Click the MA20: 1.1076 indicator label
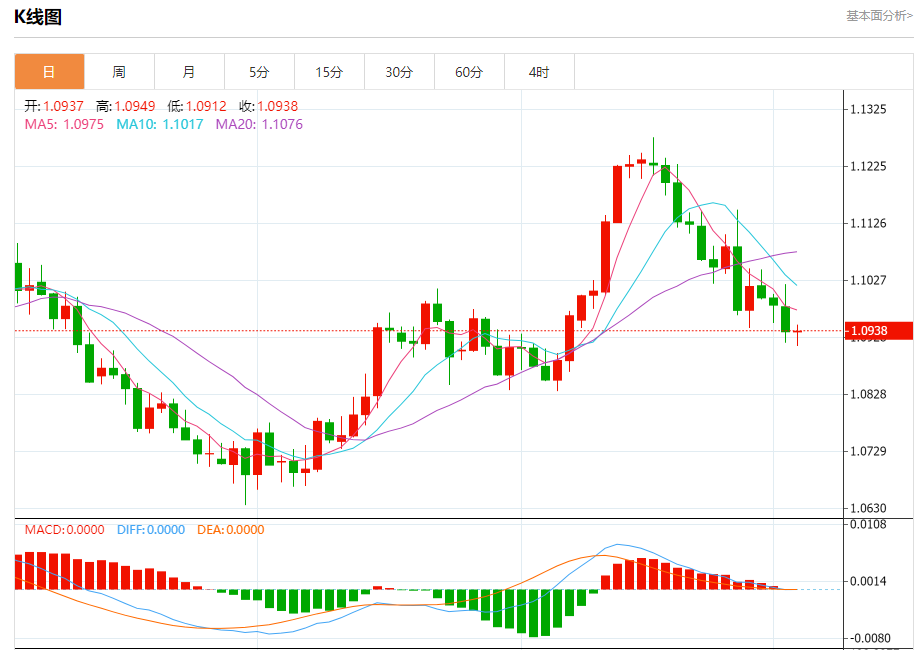The image size is (918, 650). [x=259, y=124]
